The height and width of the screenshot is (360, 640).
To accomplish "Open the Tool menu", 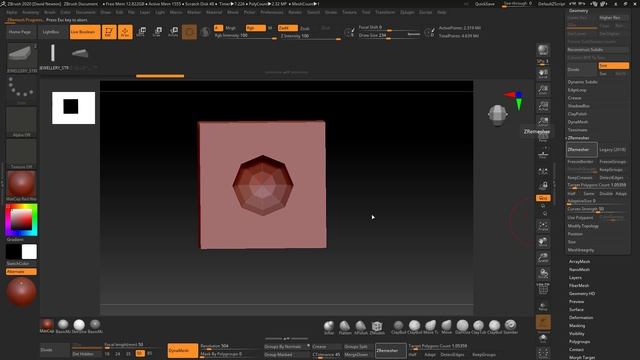I will coord(366,12).
